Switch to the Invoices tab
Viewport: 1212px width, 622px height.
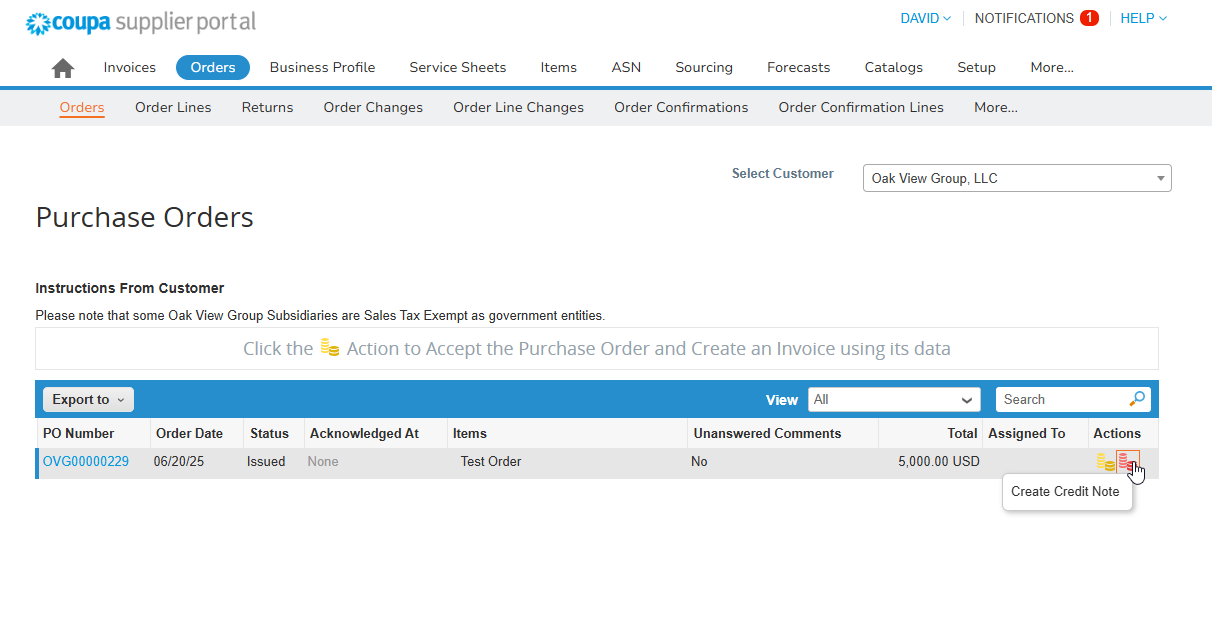coord(130,68)
